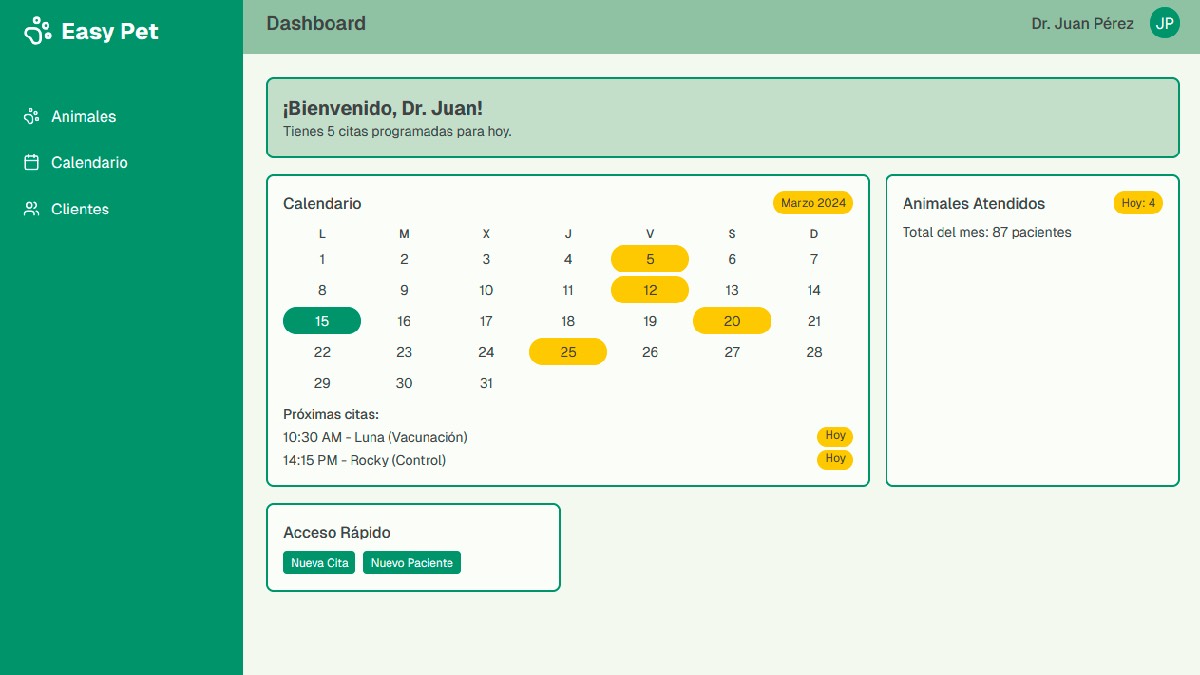1200x675 pixels.
Task: Go to the Calendario sidebar section
Action: pos(89,163)
